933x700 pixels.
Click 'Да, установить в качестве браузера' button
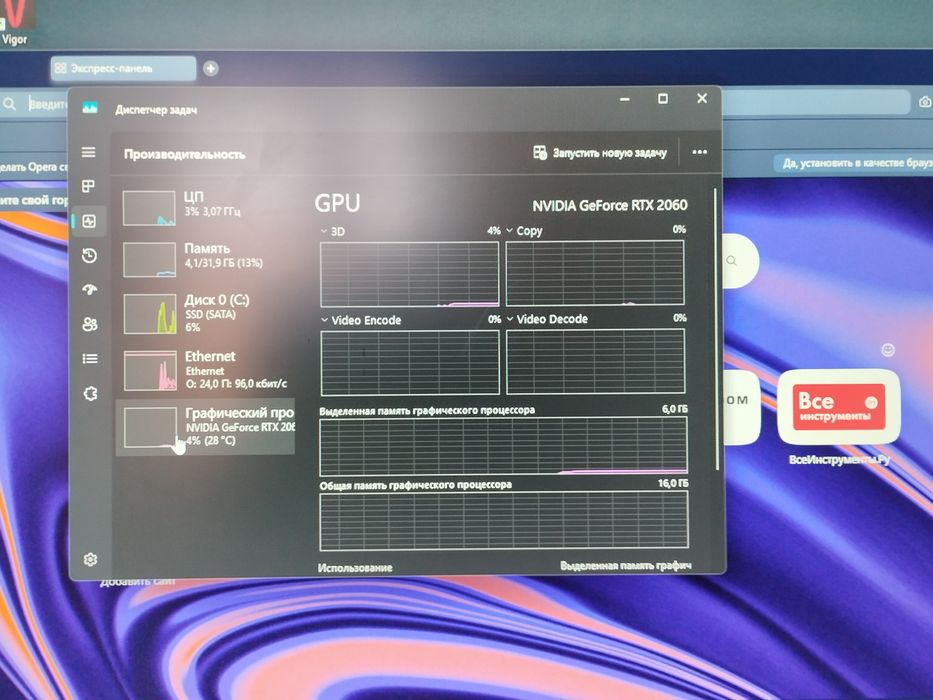(x=856, y=162)
